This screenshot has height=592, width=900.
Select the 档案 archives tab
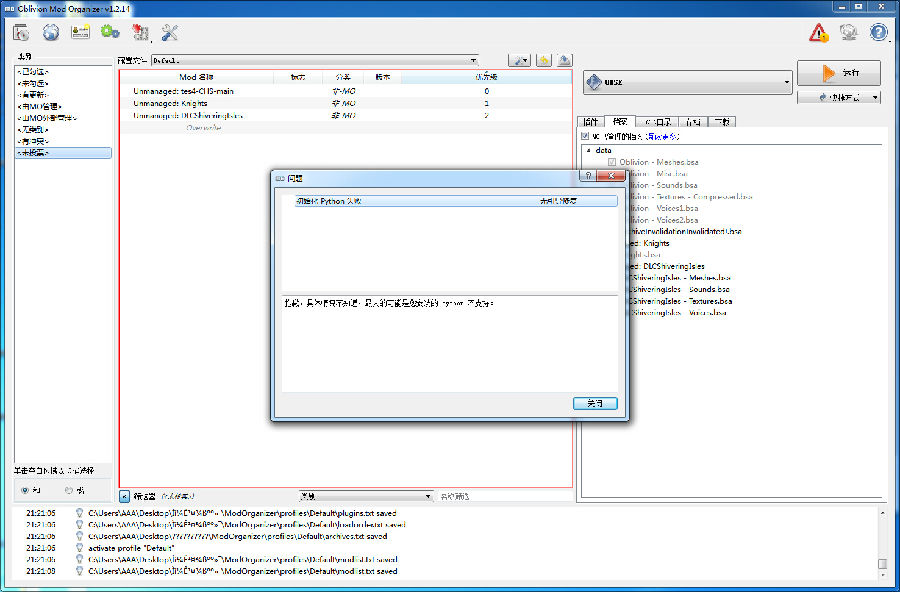(620, 122)
